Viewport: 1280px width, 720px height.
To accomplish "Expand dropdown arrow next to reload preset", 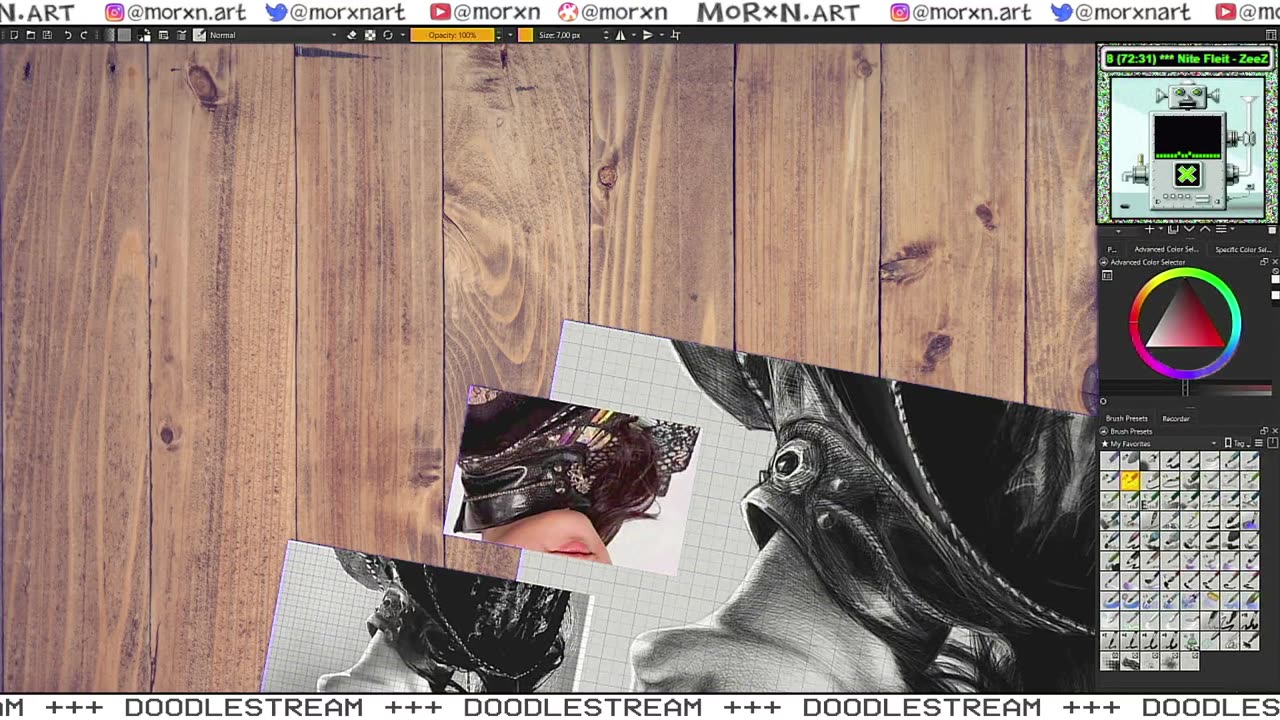I will pyautogui.click(x=402, y=35).
